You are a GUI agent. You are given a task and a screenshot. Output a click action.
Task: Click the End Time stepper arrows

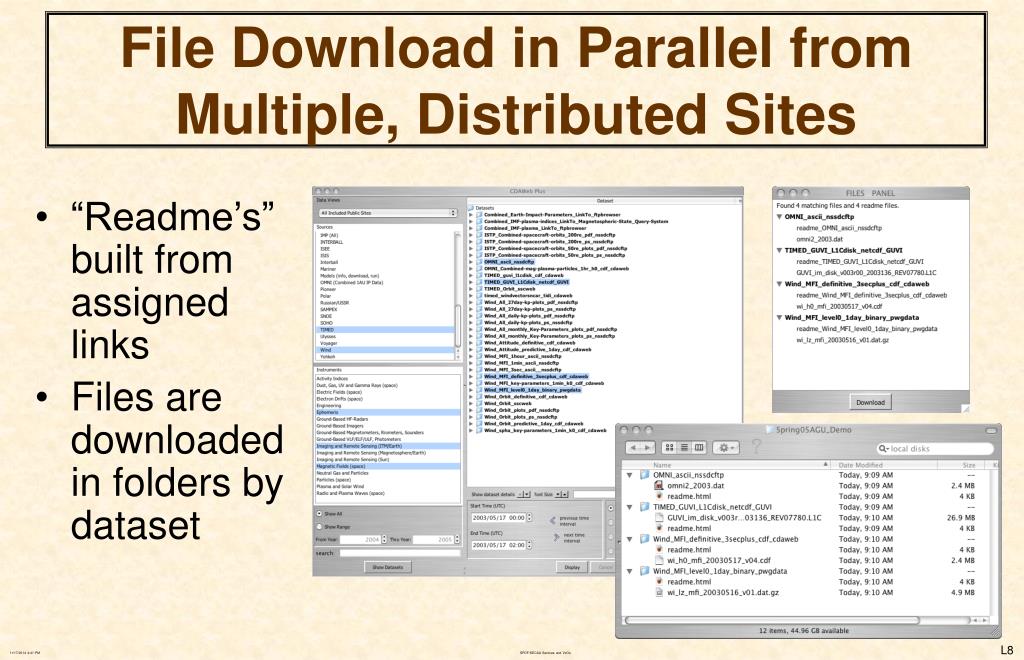[529, 544]
